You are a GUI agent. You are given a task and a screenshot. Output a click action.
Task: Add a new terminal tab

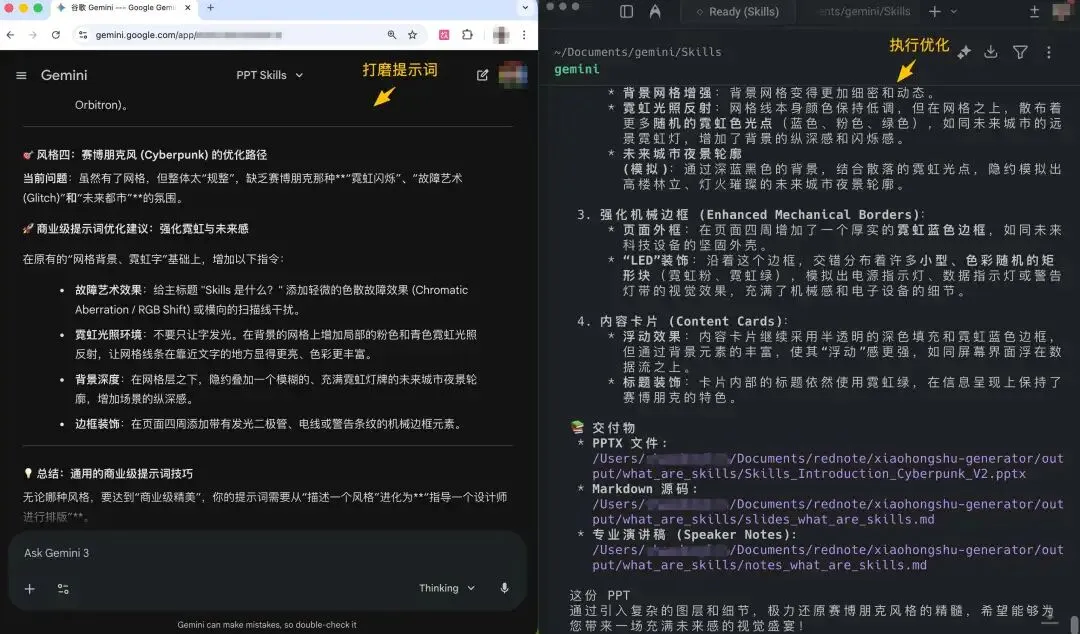pos(934,11)
